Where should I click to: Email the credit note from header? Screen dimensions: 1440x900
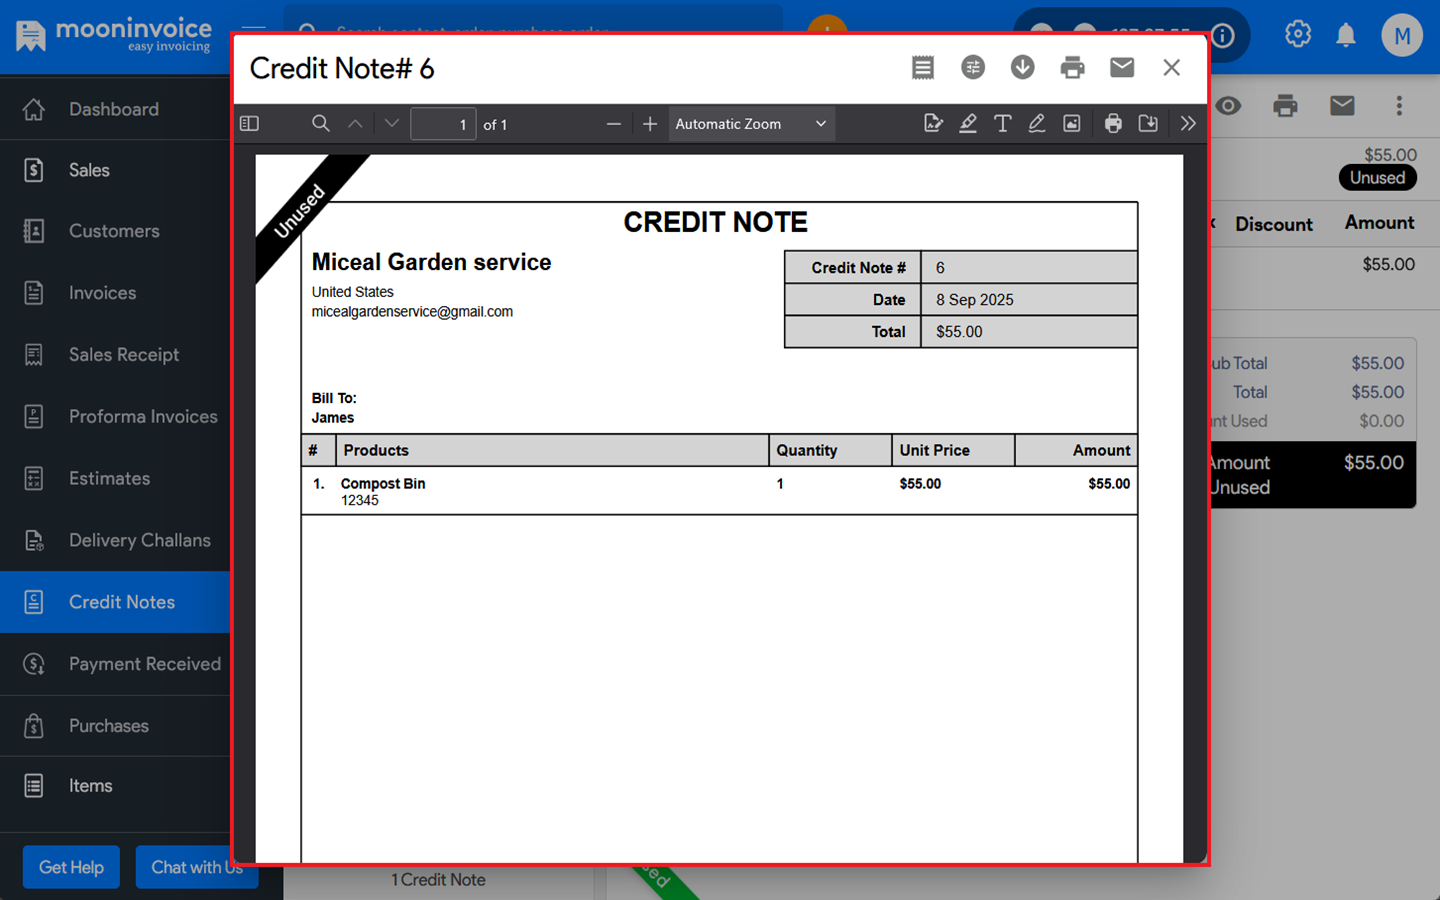coord(1122,67)
